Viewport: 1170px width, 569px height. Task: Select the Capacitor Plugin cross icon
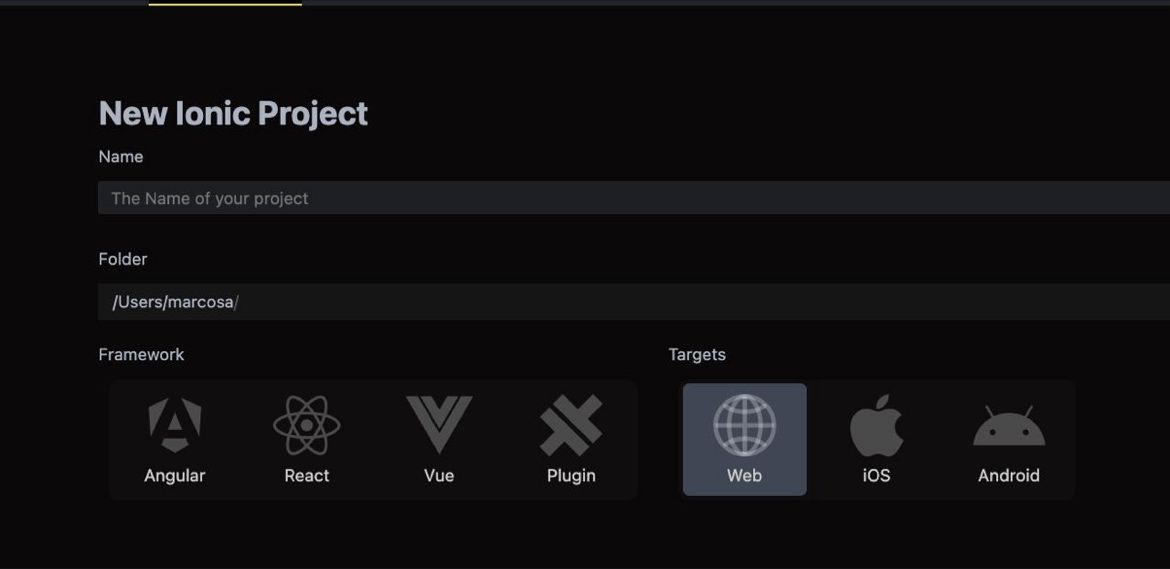coord(571,425)
